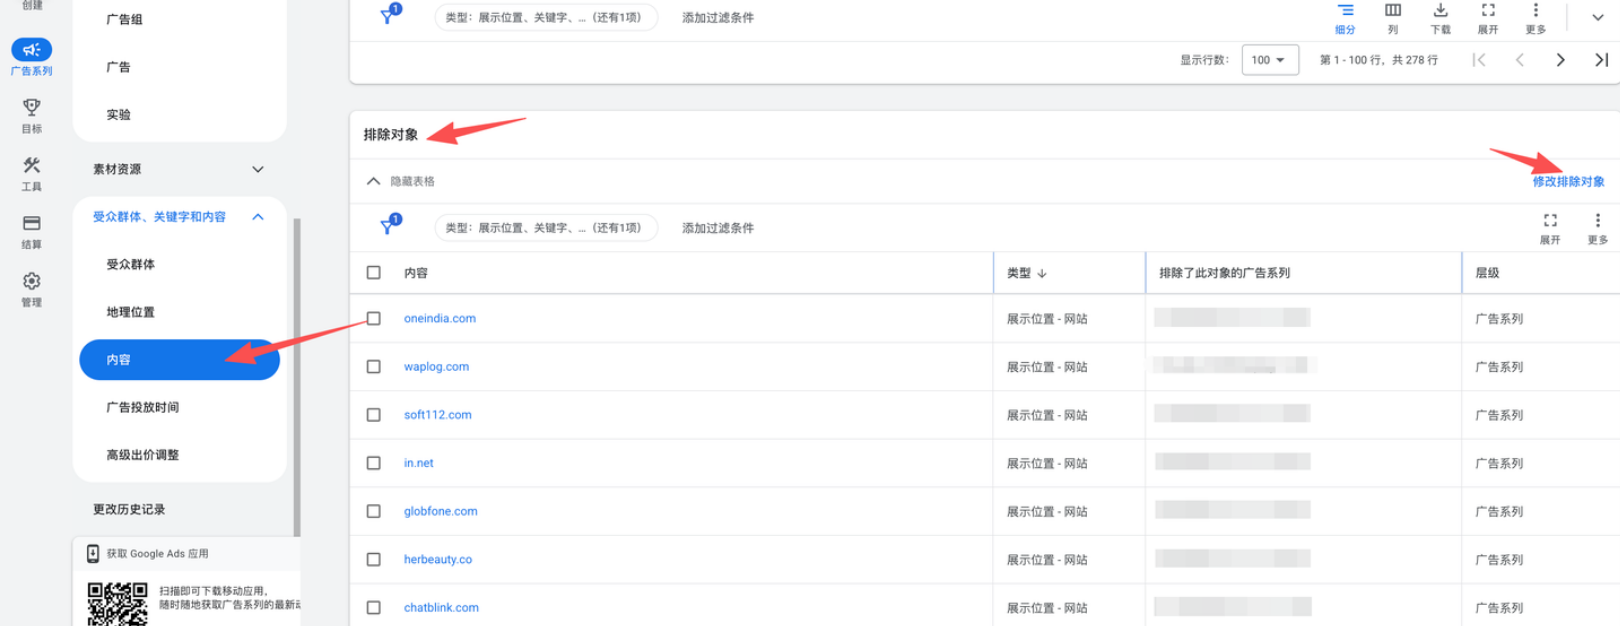
Task: Open the 结算 billing card icon
Action: click(x=32, y=223)
